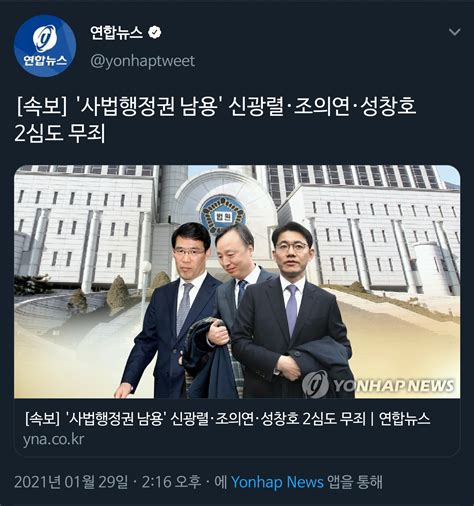Open the Yonhap News profile avatar
The width and height of the screenshot is (474, 506).
coord(45,46)
